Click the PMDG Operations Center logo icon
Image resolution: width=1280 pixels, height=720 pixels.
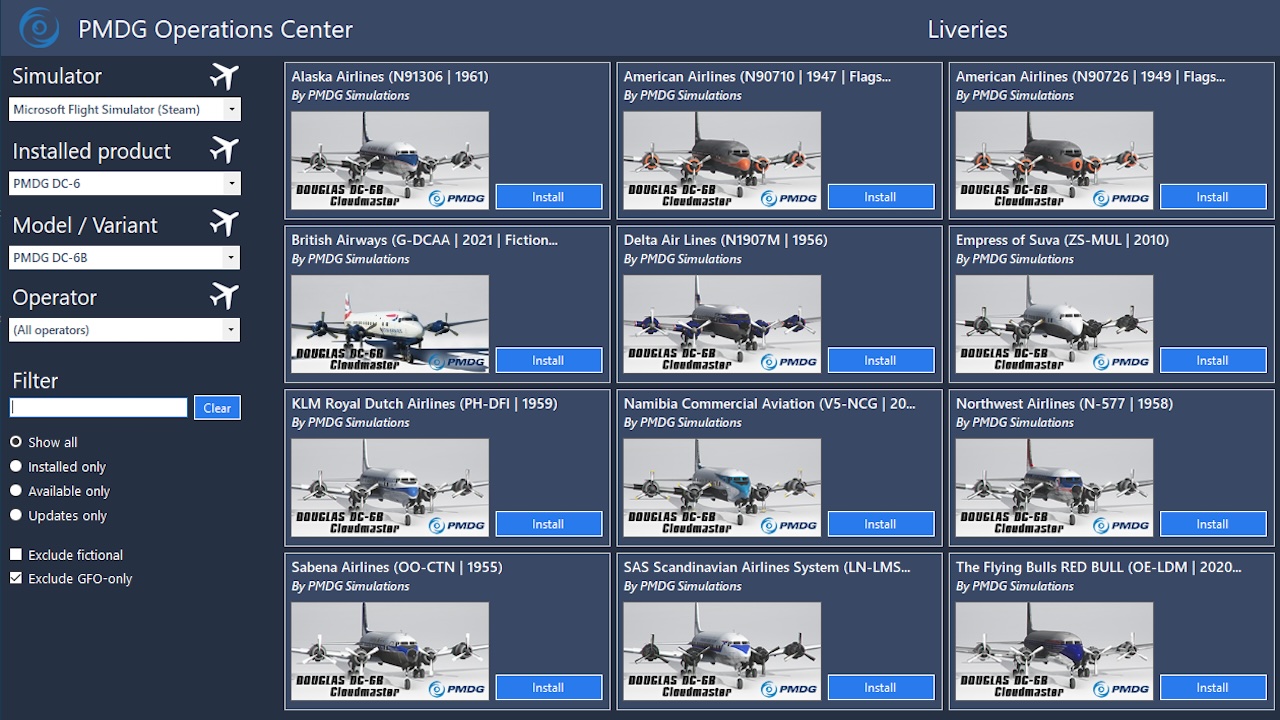(x=39, y=28)
